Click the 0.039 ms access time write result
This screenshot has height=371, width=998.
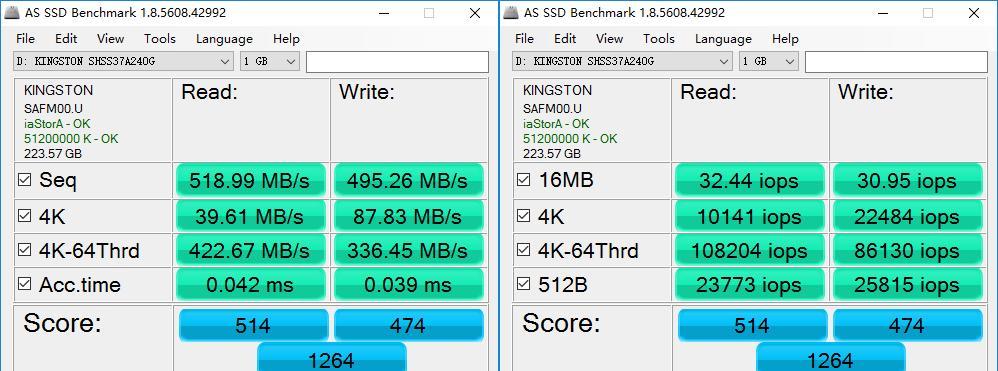[x=409, y=284]
